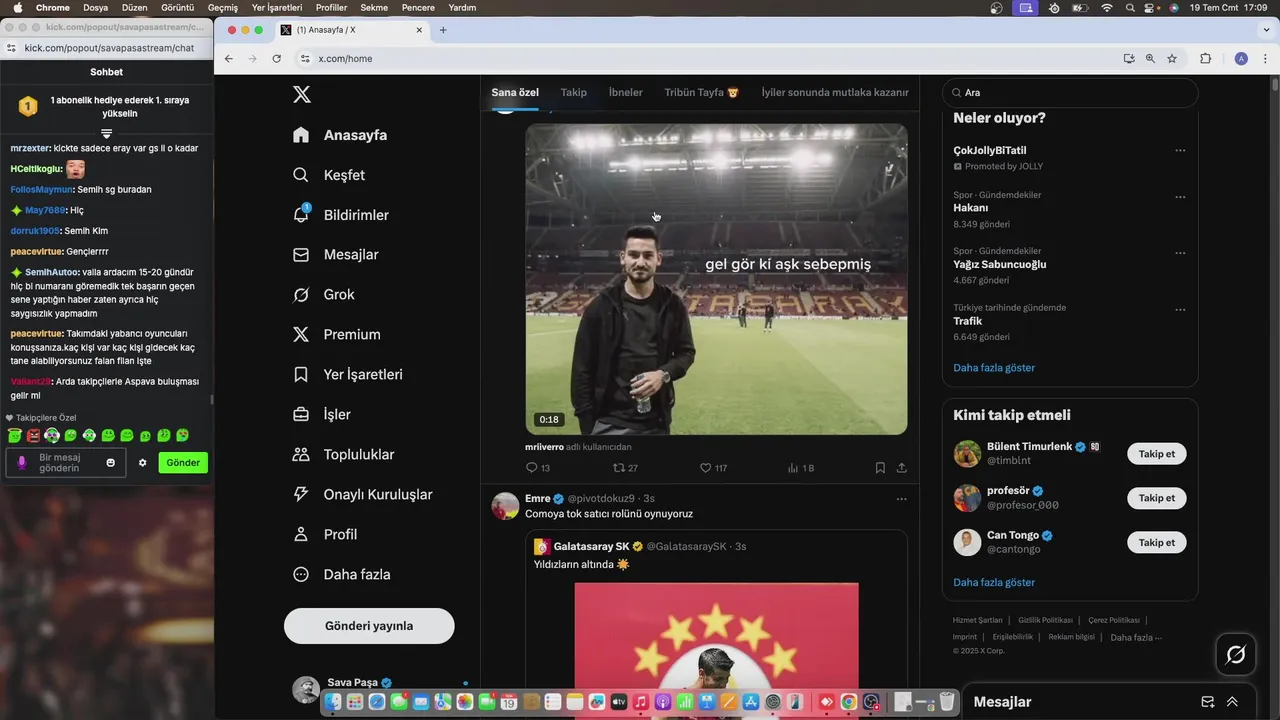Click the floating Grok button

(1236, 655)
